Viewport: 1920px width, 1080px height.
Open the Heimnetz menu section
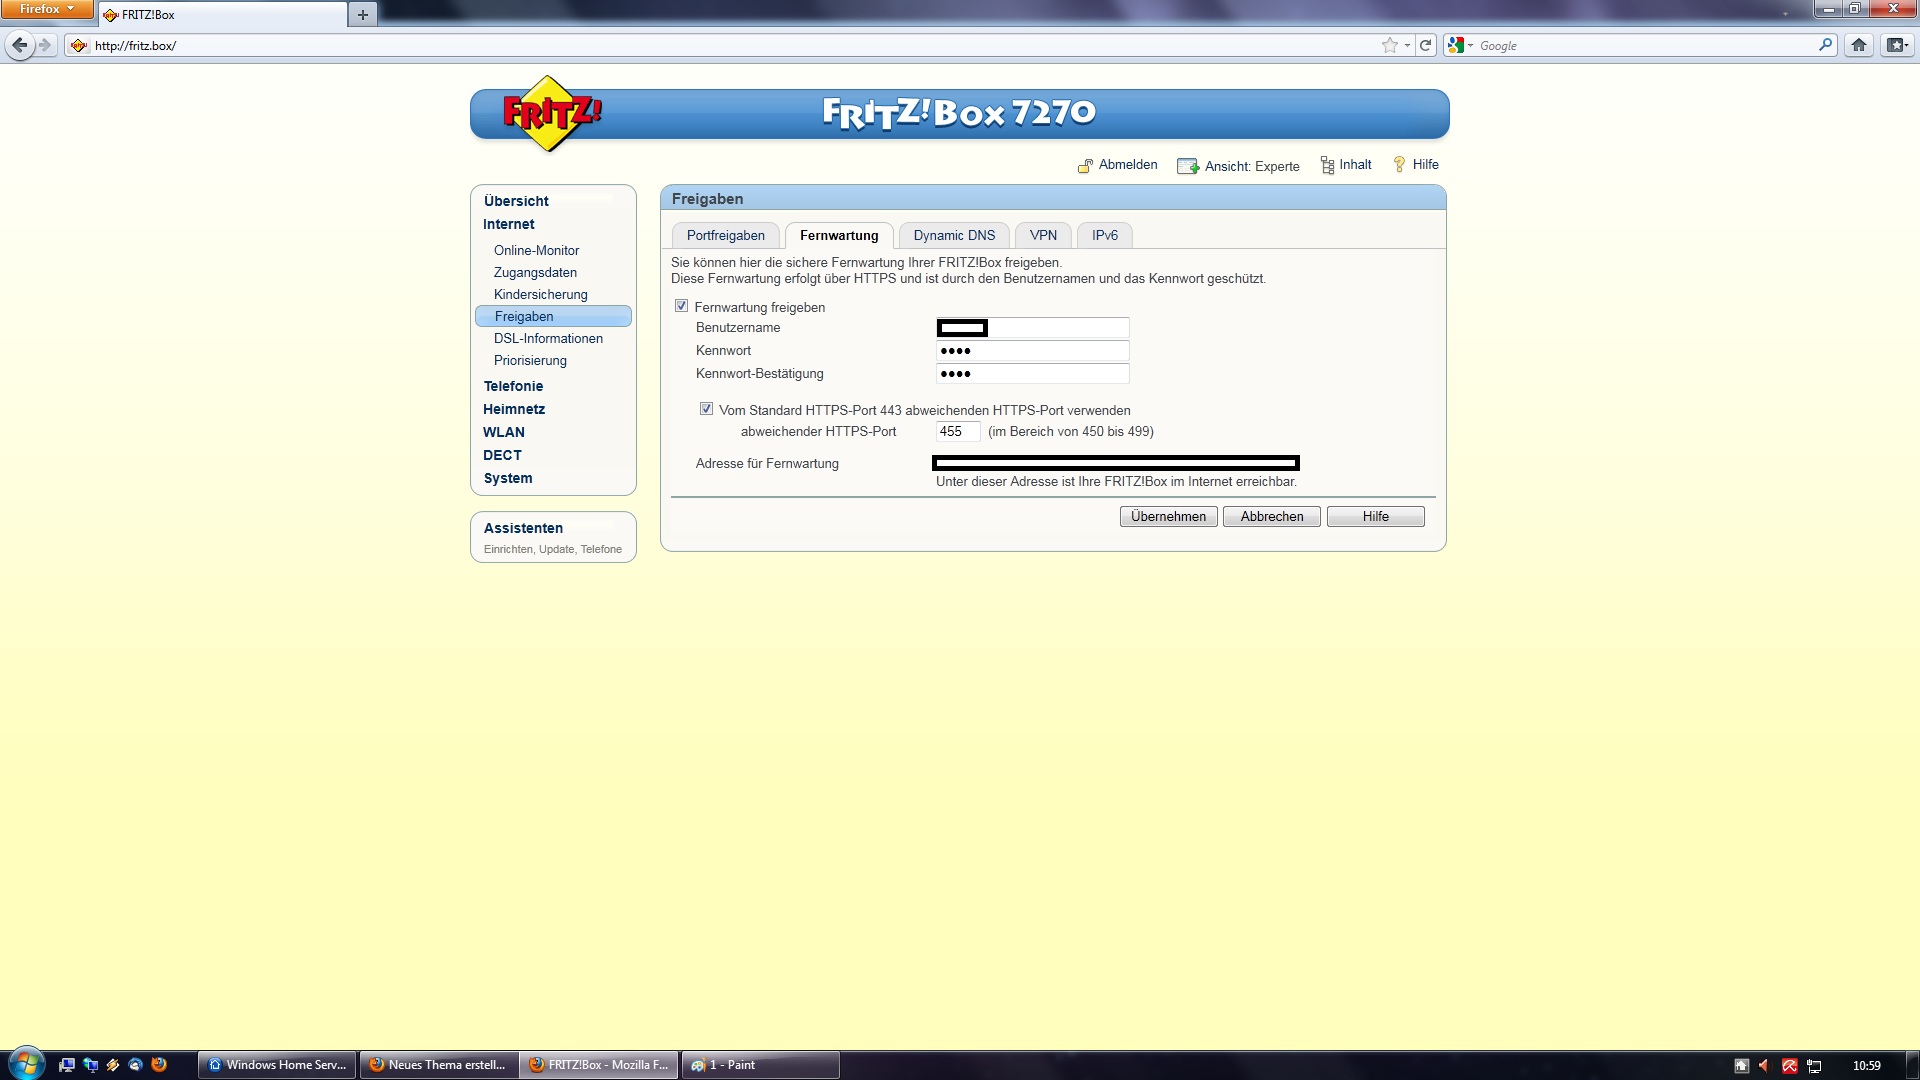coord(514,409)
